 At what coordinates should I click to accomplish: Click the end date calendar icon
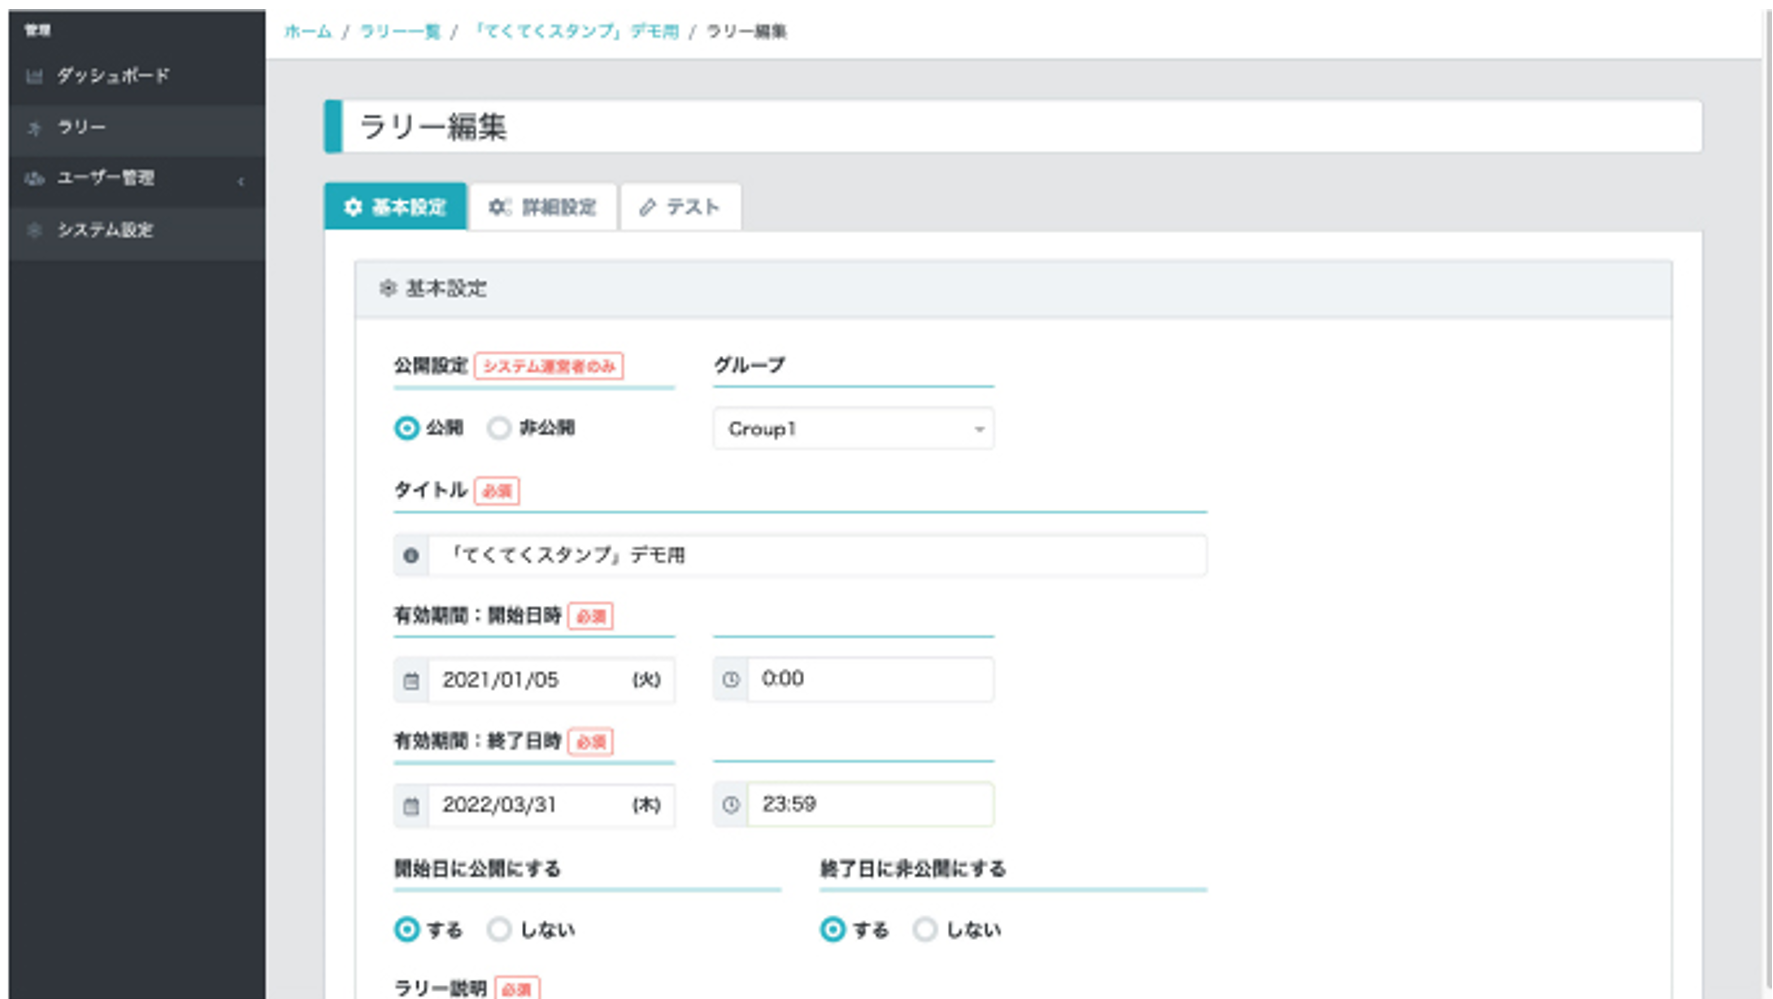(411, 806)
